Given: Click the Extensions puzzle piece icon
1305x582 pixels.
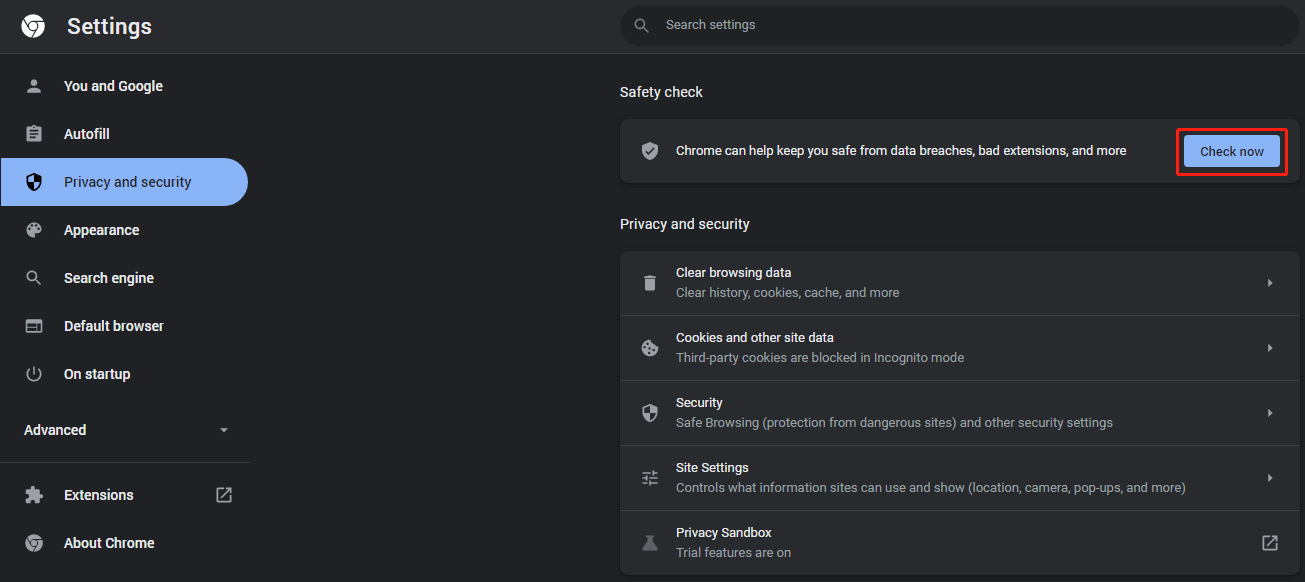Looking at the screenshot, I should pyautogui.click(x=34, y=495).
